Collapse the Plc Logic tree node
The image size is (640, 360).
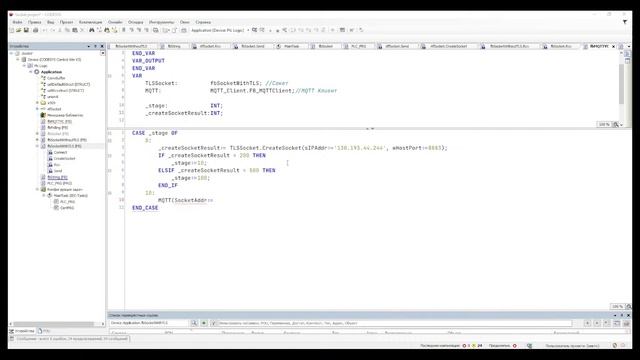point(24,66)
